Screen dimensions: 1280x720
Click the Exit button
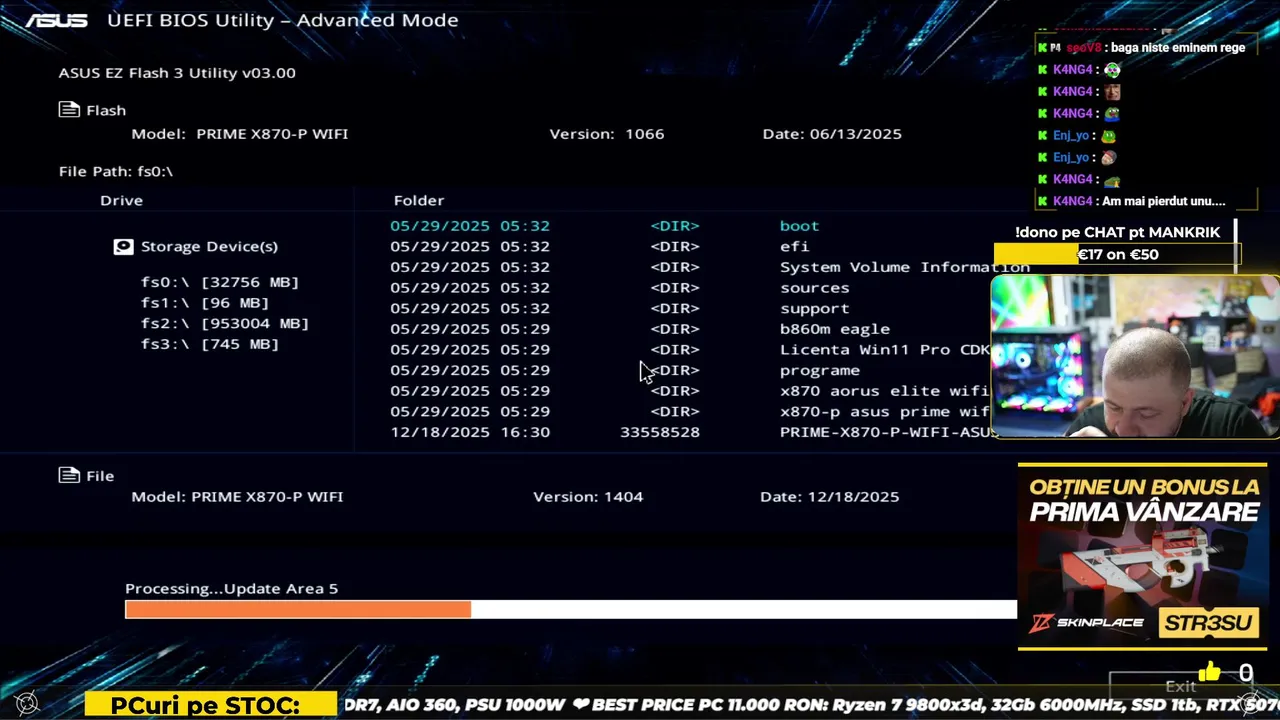(x=1181, y=686)
